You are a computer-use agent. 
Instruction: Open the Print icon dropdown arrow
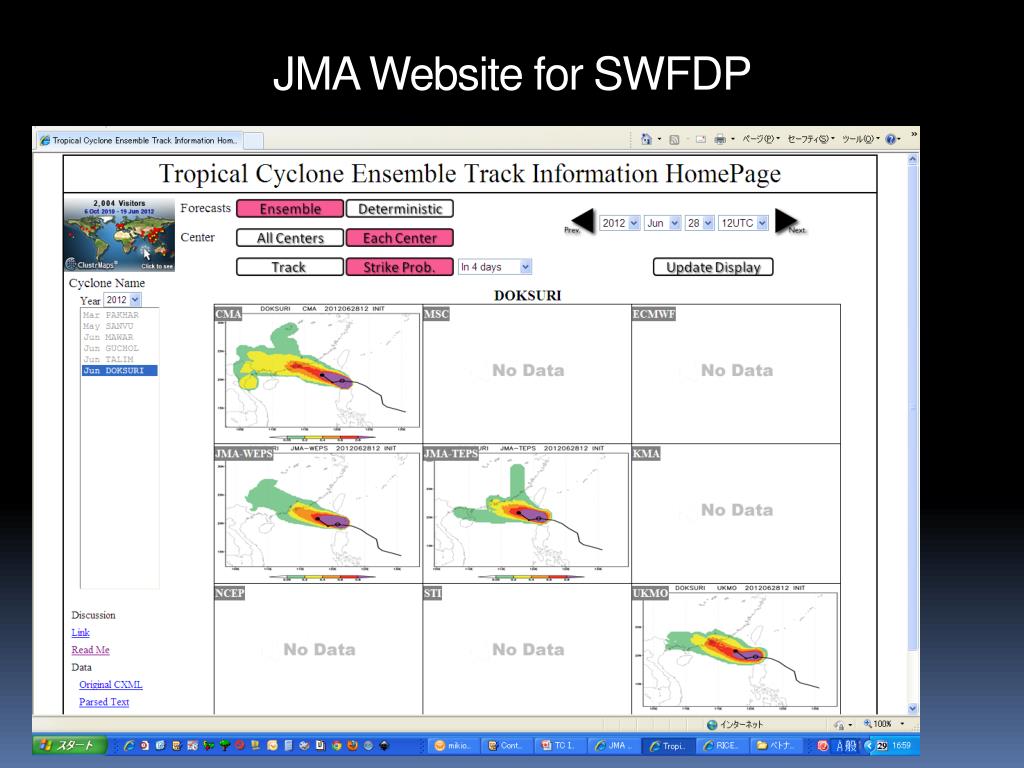pos(733,139)
